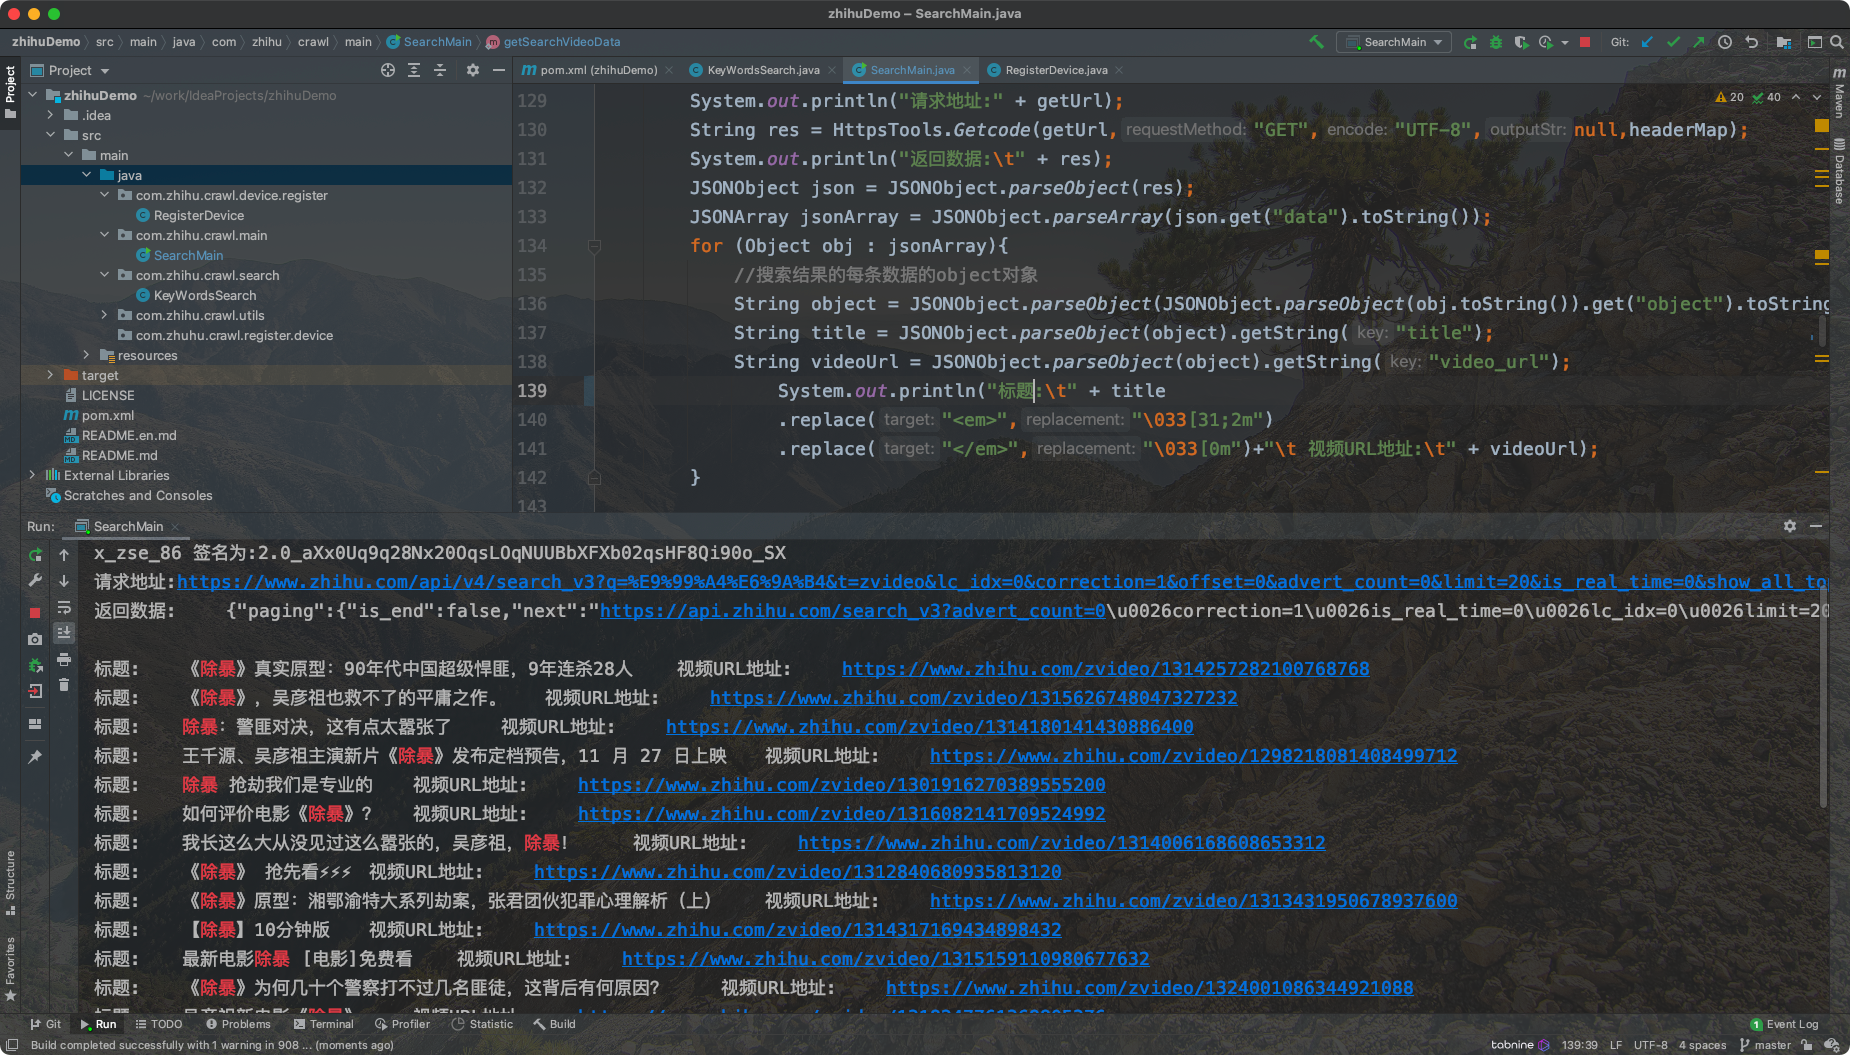
Task: Click Git Commit green checkmark
Action: pos(1673,42)
